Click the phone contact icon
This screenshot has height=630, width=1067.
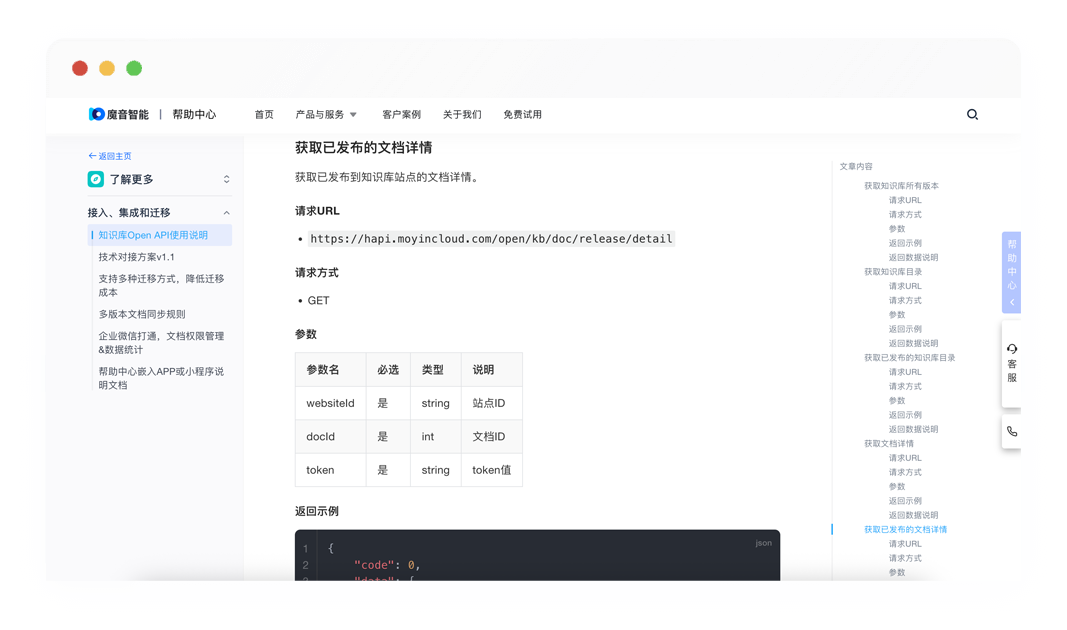[x=1012, y=431]
